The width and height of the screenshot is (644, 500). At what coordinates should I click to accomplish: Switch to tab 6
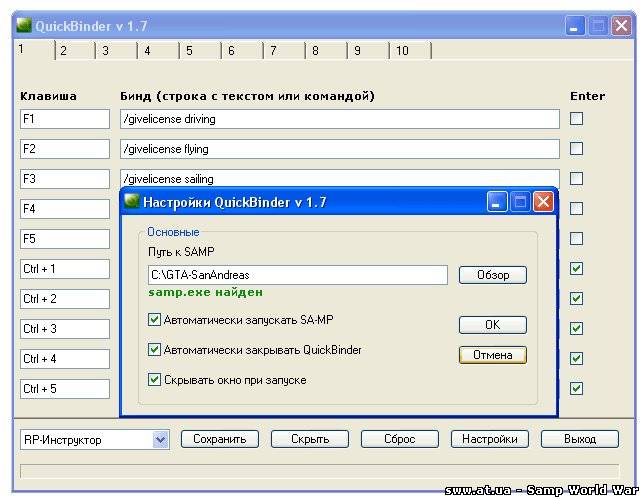[x=242, y=51]
